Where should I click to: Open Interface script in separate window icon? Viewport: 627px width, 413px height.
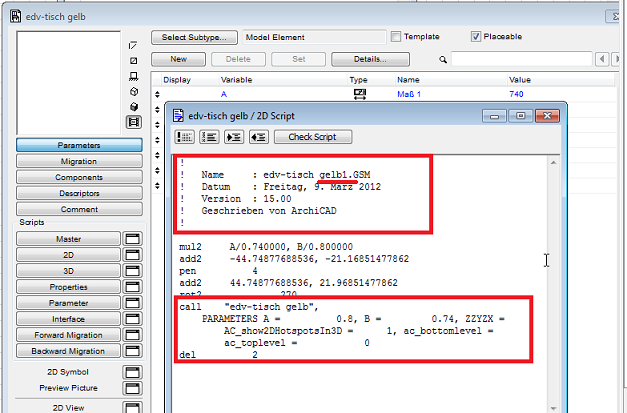(132, 319)
